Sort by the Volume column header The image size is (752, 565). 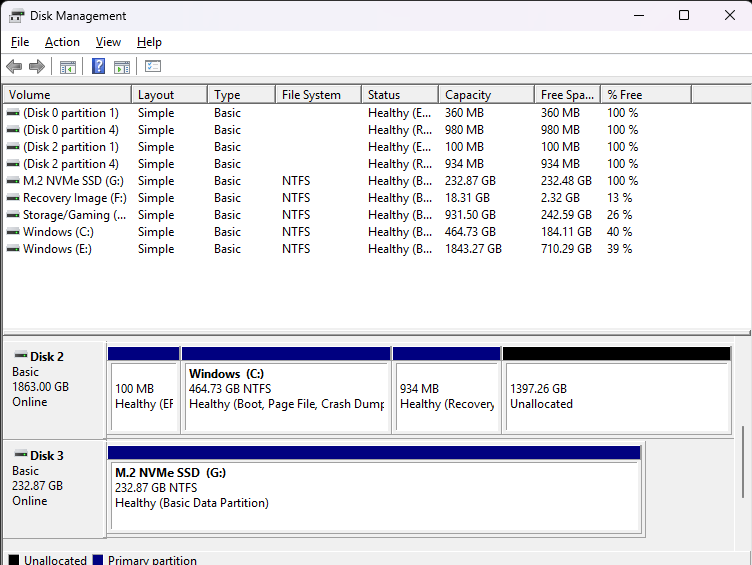point(67,94)
